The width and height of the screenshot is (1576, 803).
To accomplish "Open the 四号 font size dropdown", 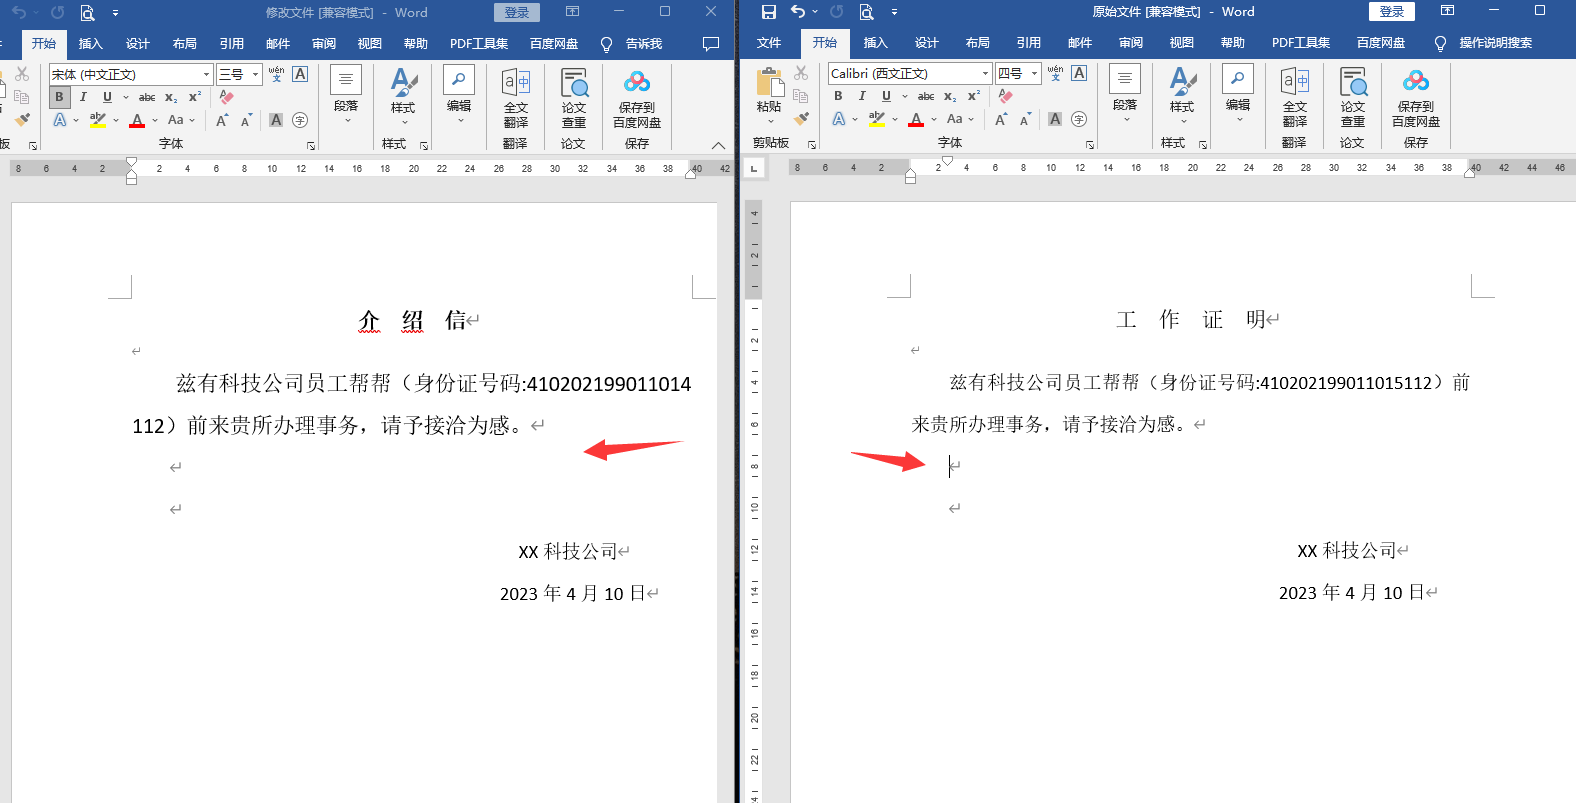I will [1035, 74].
